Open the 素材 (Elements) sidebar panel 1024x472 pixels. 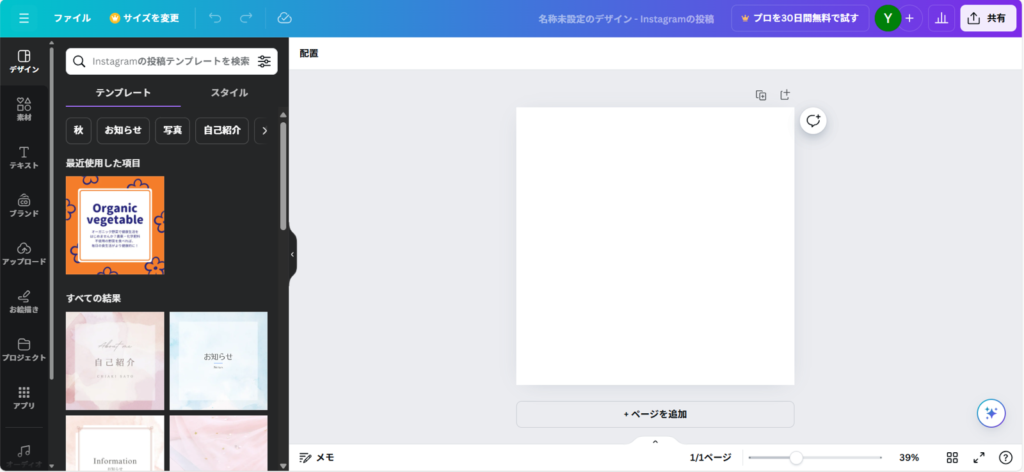(x=24, y=109)
